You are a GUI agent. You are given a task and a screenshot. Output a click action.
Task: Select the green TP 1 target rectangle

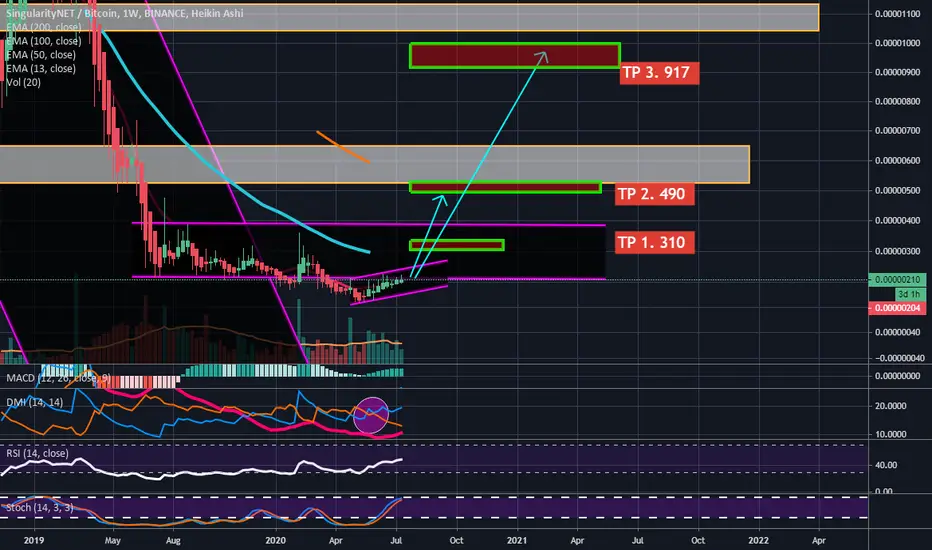click(x=456, y=245)
